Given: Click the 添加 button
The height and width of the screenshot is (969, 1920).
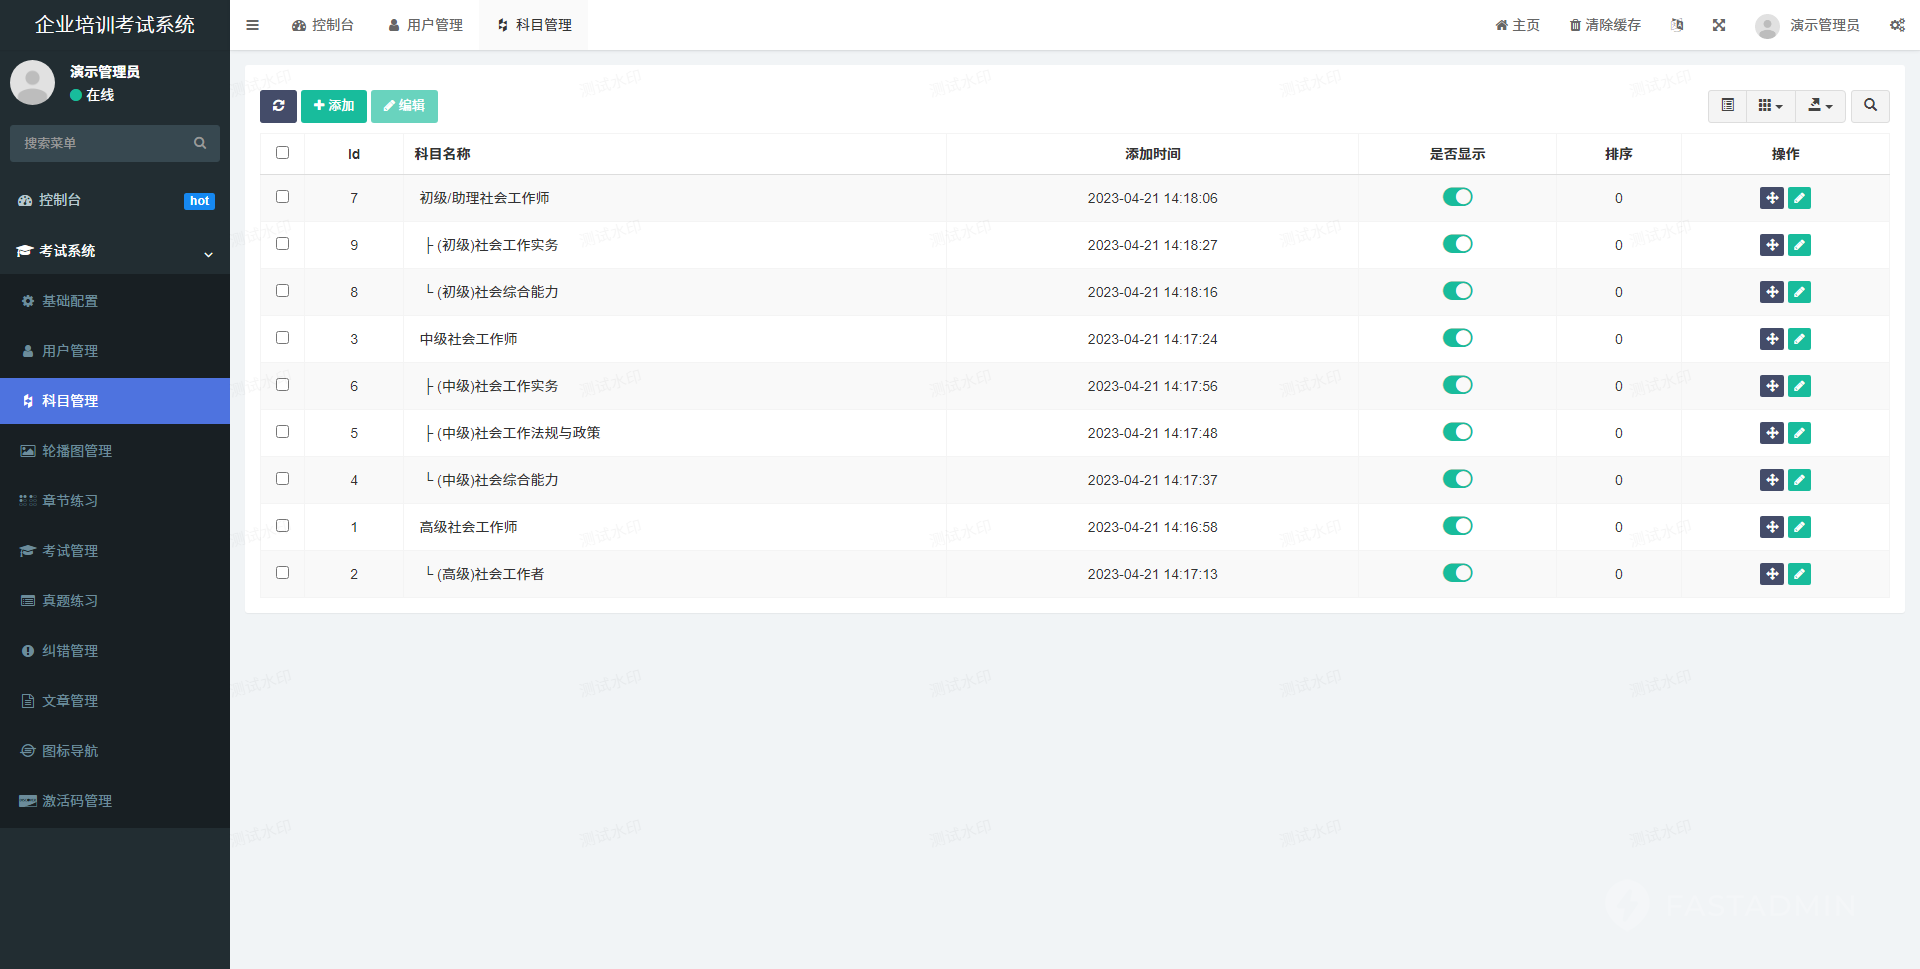Looking at the screenshot, I should tap(333, 106).
